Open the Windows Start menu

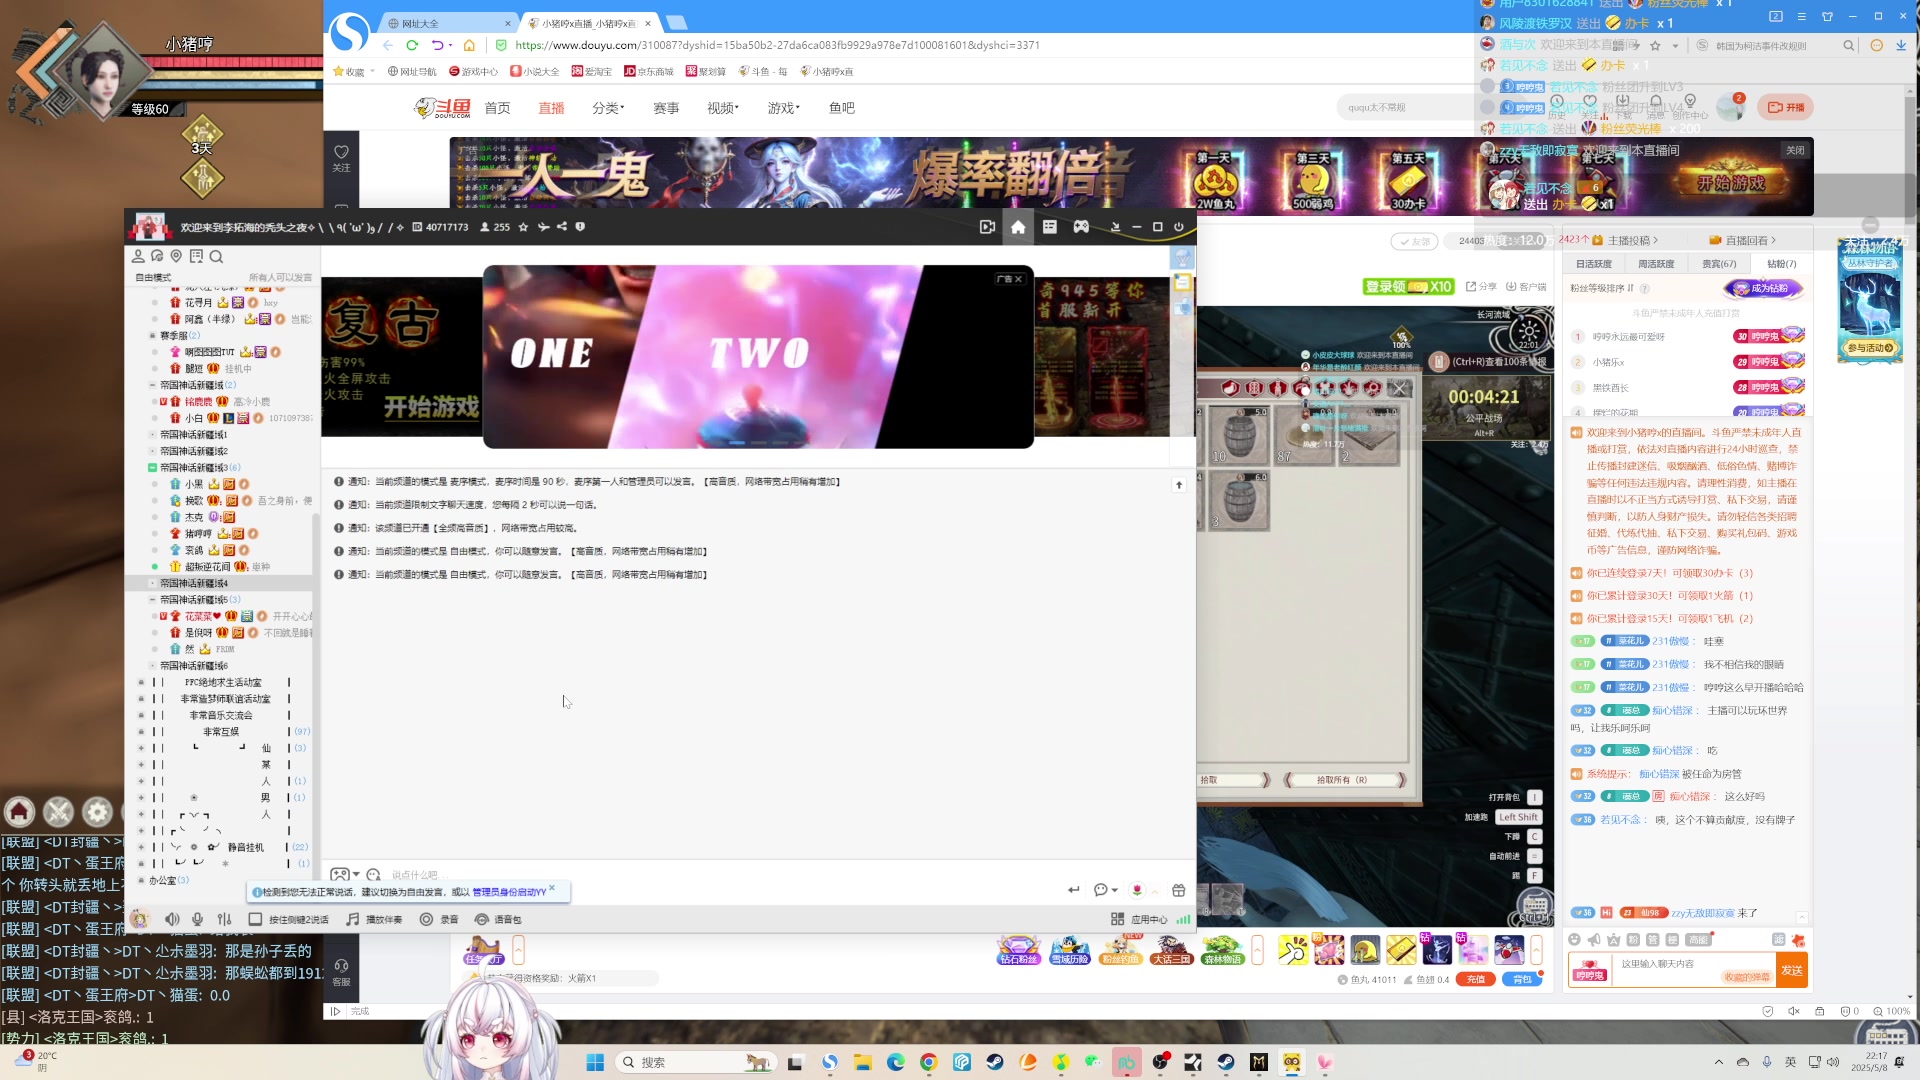(595, 1062)
